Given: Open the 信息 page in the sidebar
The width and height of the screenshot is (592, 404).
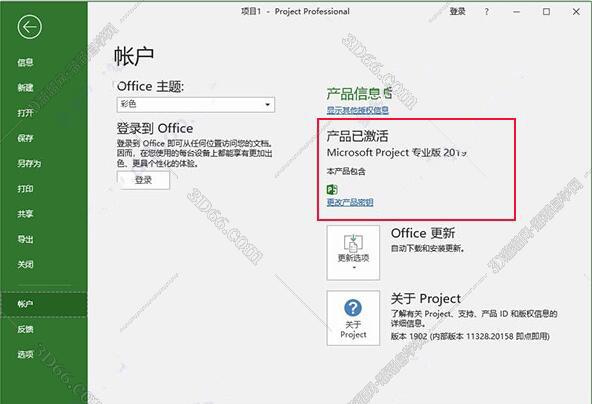Looking at the screenshot, I should pyautogui.click(x=25, y=62).
